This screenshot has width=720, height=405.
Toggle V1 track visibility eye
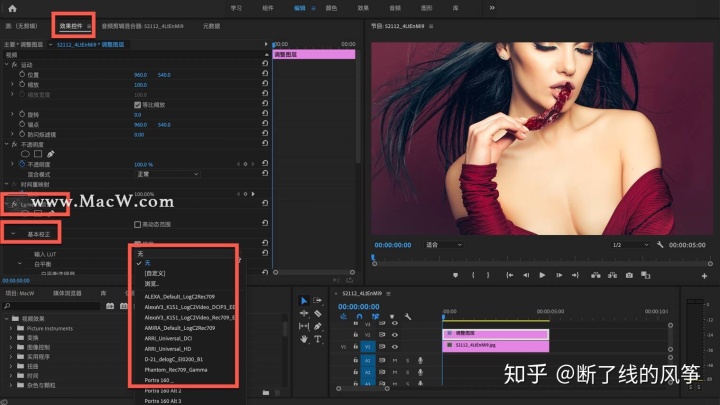coord(394,347)
